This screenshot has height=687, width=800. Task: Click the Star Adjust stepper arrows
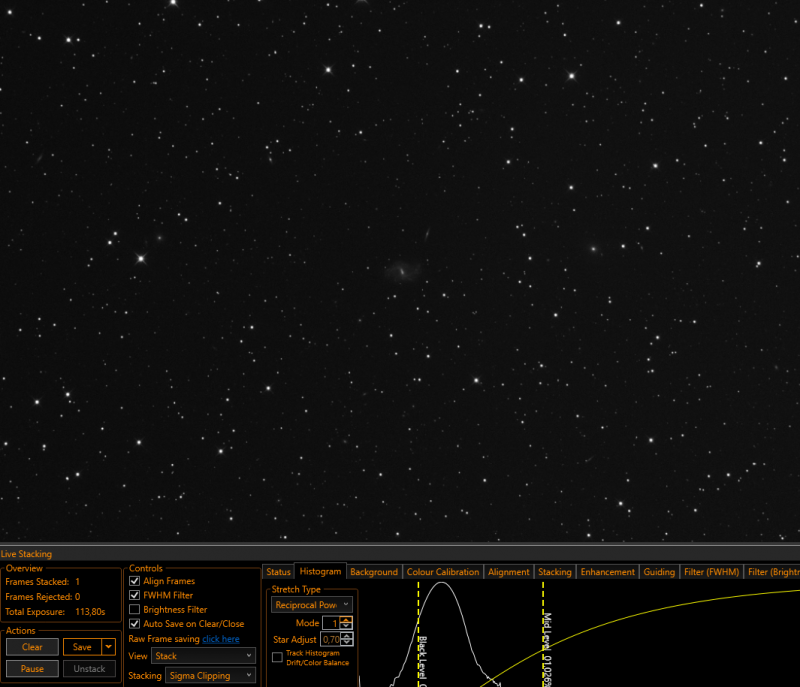point(346,639)
